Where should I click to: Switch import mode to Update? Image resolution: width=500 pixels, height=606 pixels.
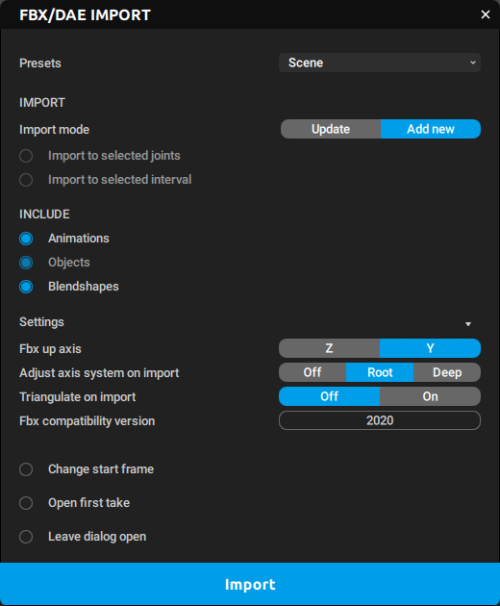pos(330,129)
